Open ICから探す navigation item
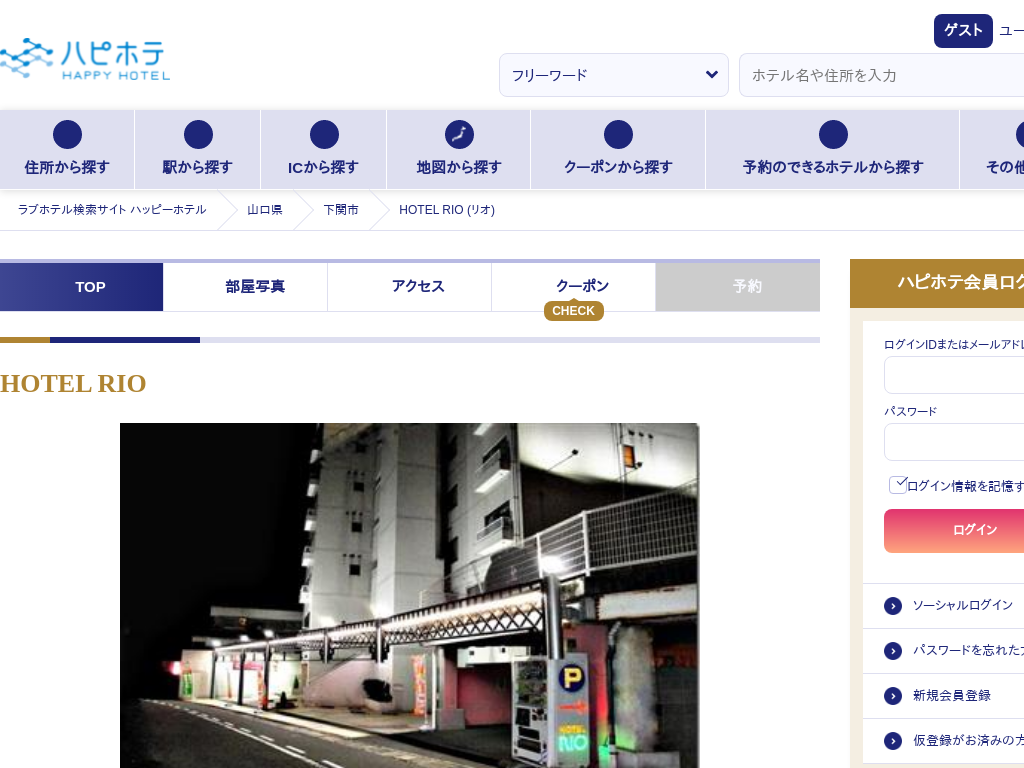This screenshot has height=768, width=1024. pyautogui.click(x=323, y=150)
